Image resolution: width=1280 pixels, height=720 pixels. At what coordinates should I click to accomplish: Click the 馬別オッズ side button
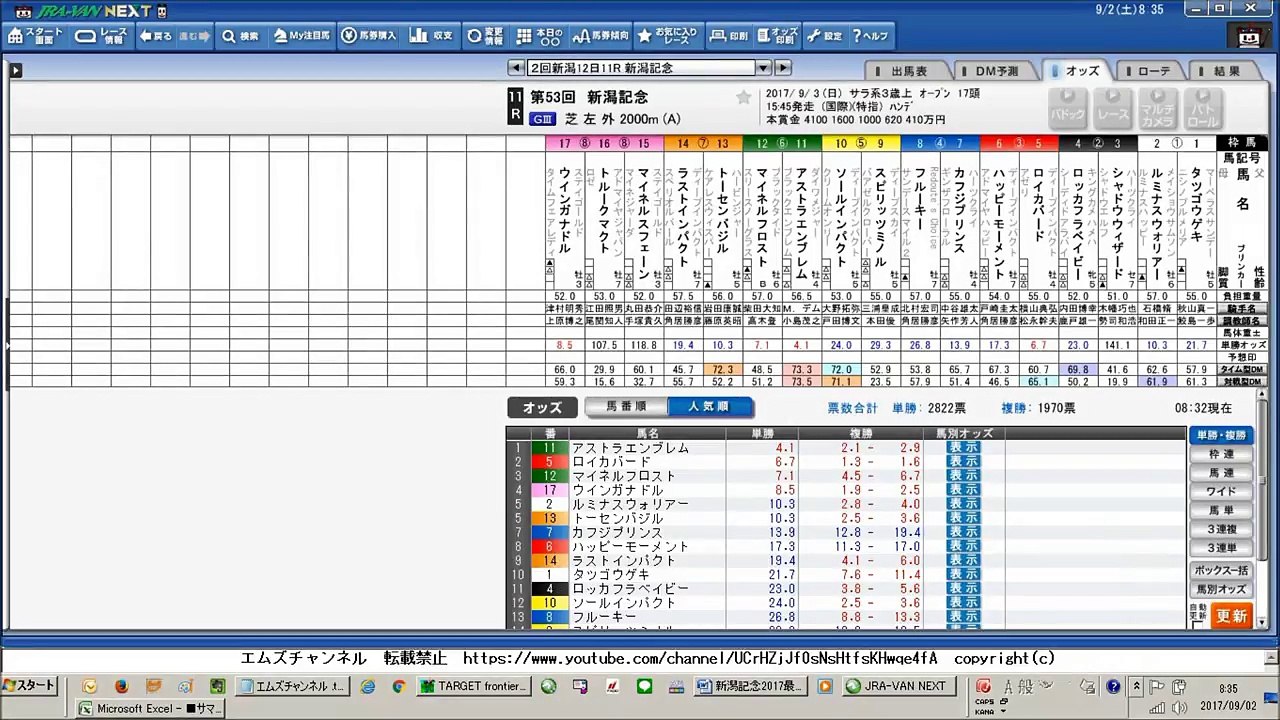point(1221,590)
